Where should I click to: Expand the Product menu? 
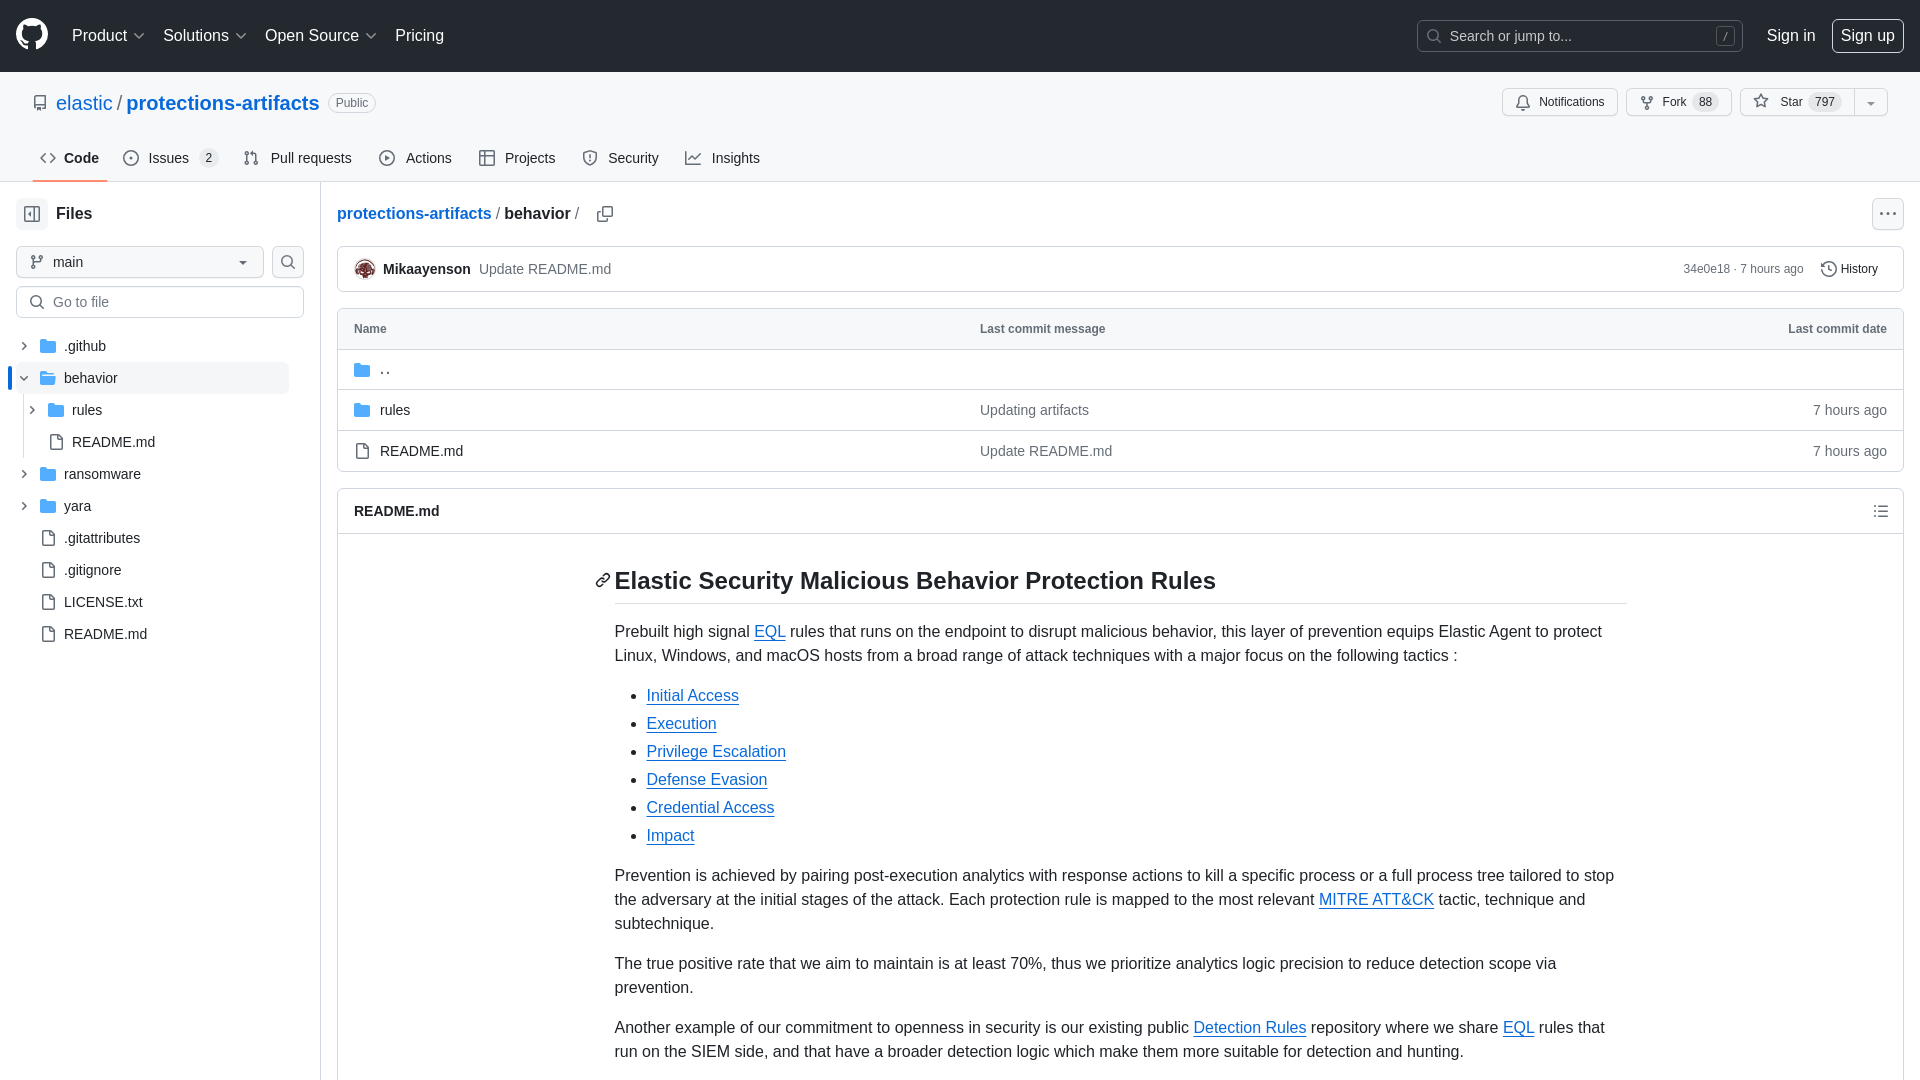pos(108,36)
